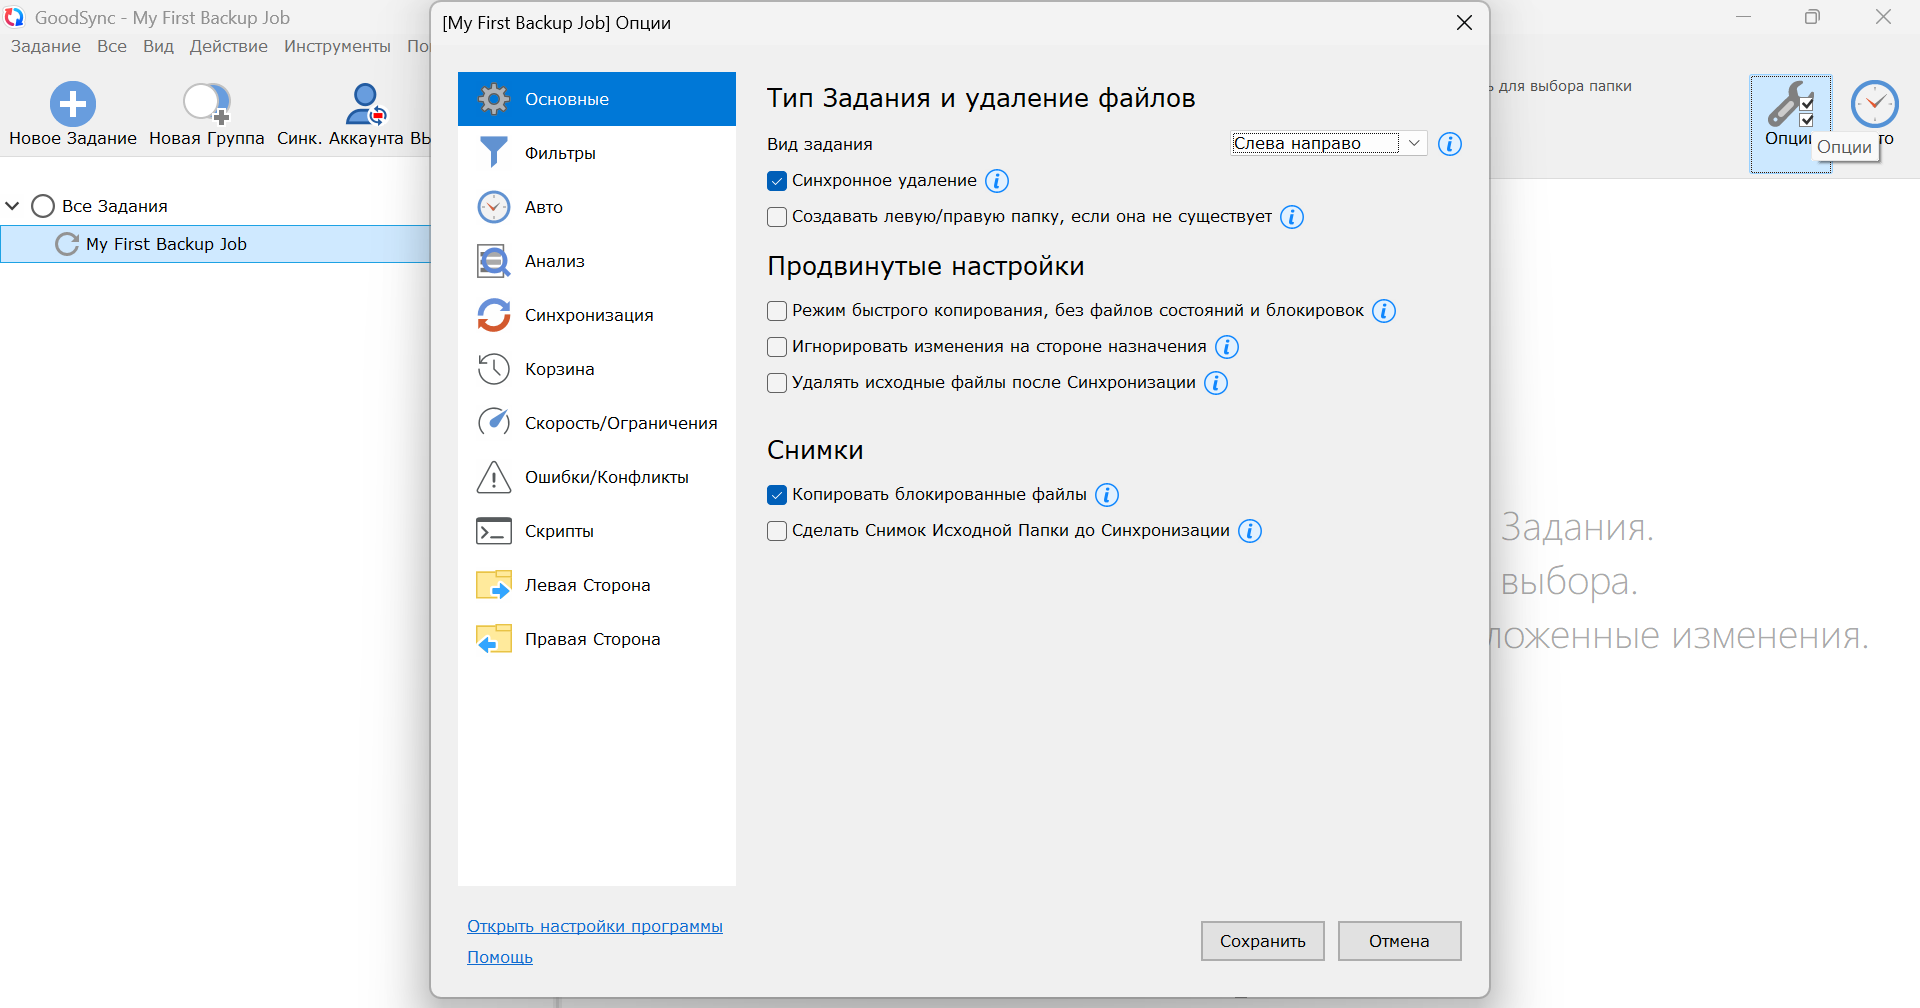Select My First Backup Job item
This screenshot has height=1008, width=1920.
(166, 244)
